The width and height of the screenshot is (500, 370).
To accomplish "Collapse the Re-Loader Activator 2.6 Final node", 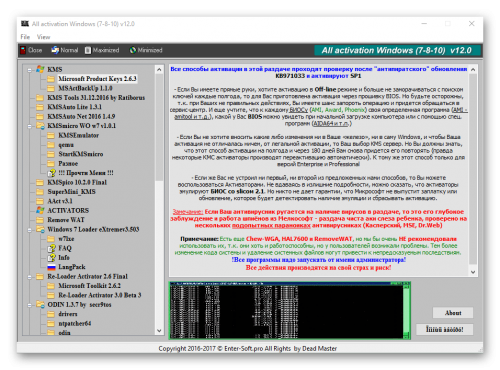I will pyautogui.click(x=30, y=277).
